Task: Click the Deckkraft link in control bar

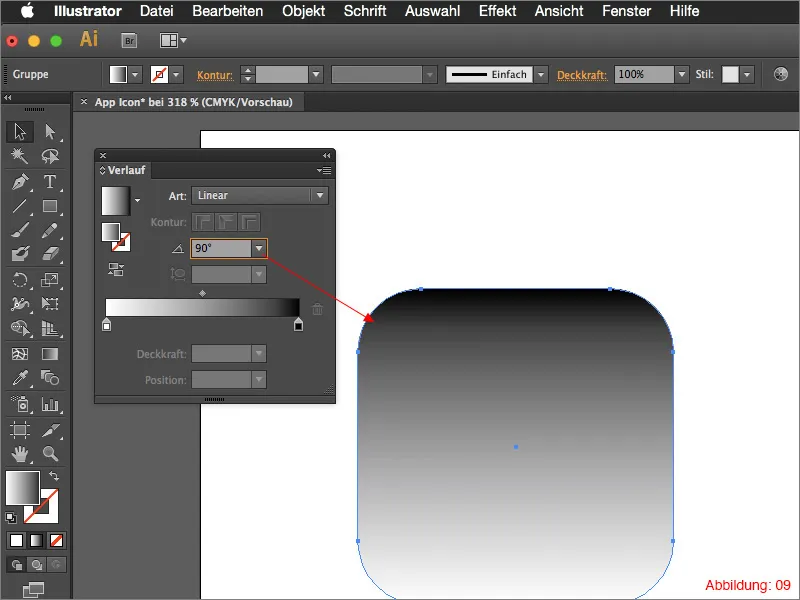Action: click(x=582, y=76)
